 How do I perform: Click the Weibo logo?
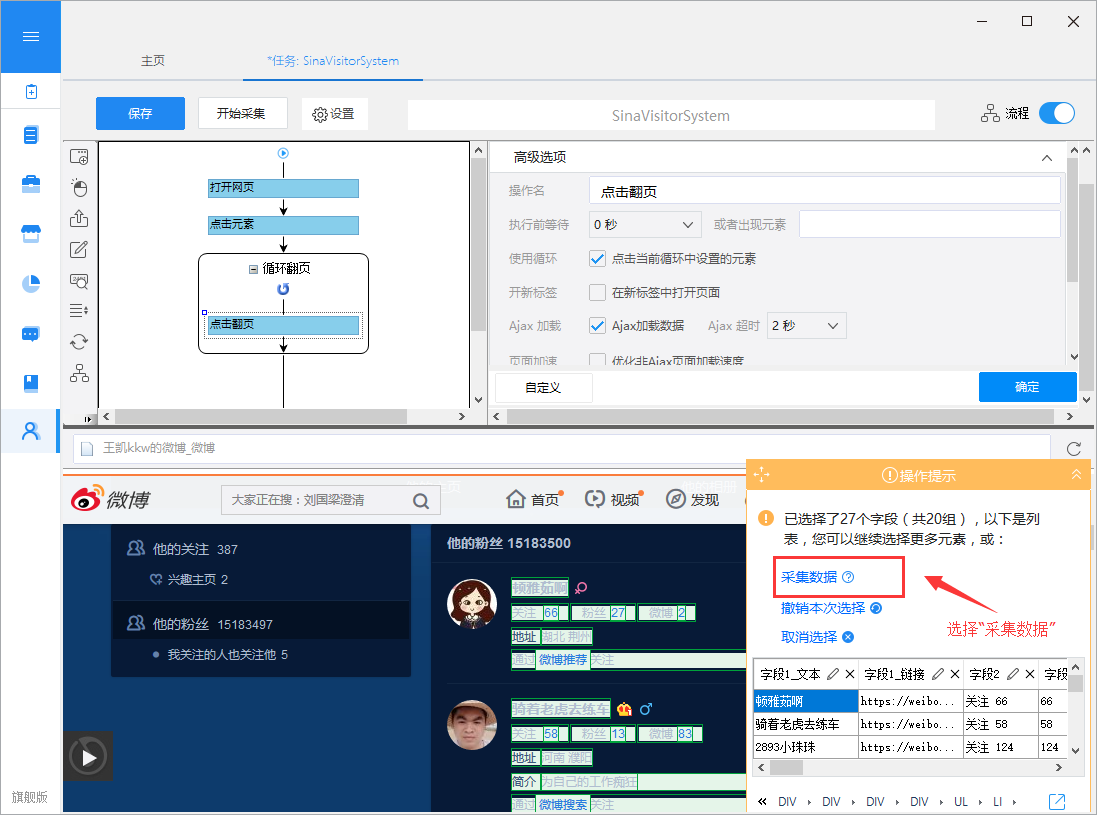(x=111, y=499)
